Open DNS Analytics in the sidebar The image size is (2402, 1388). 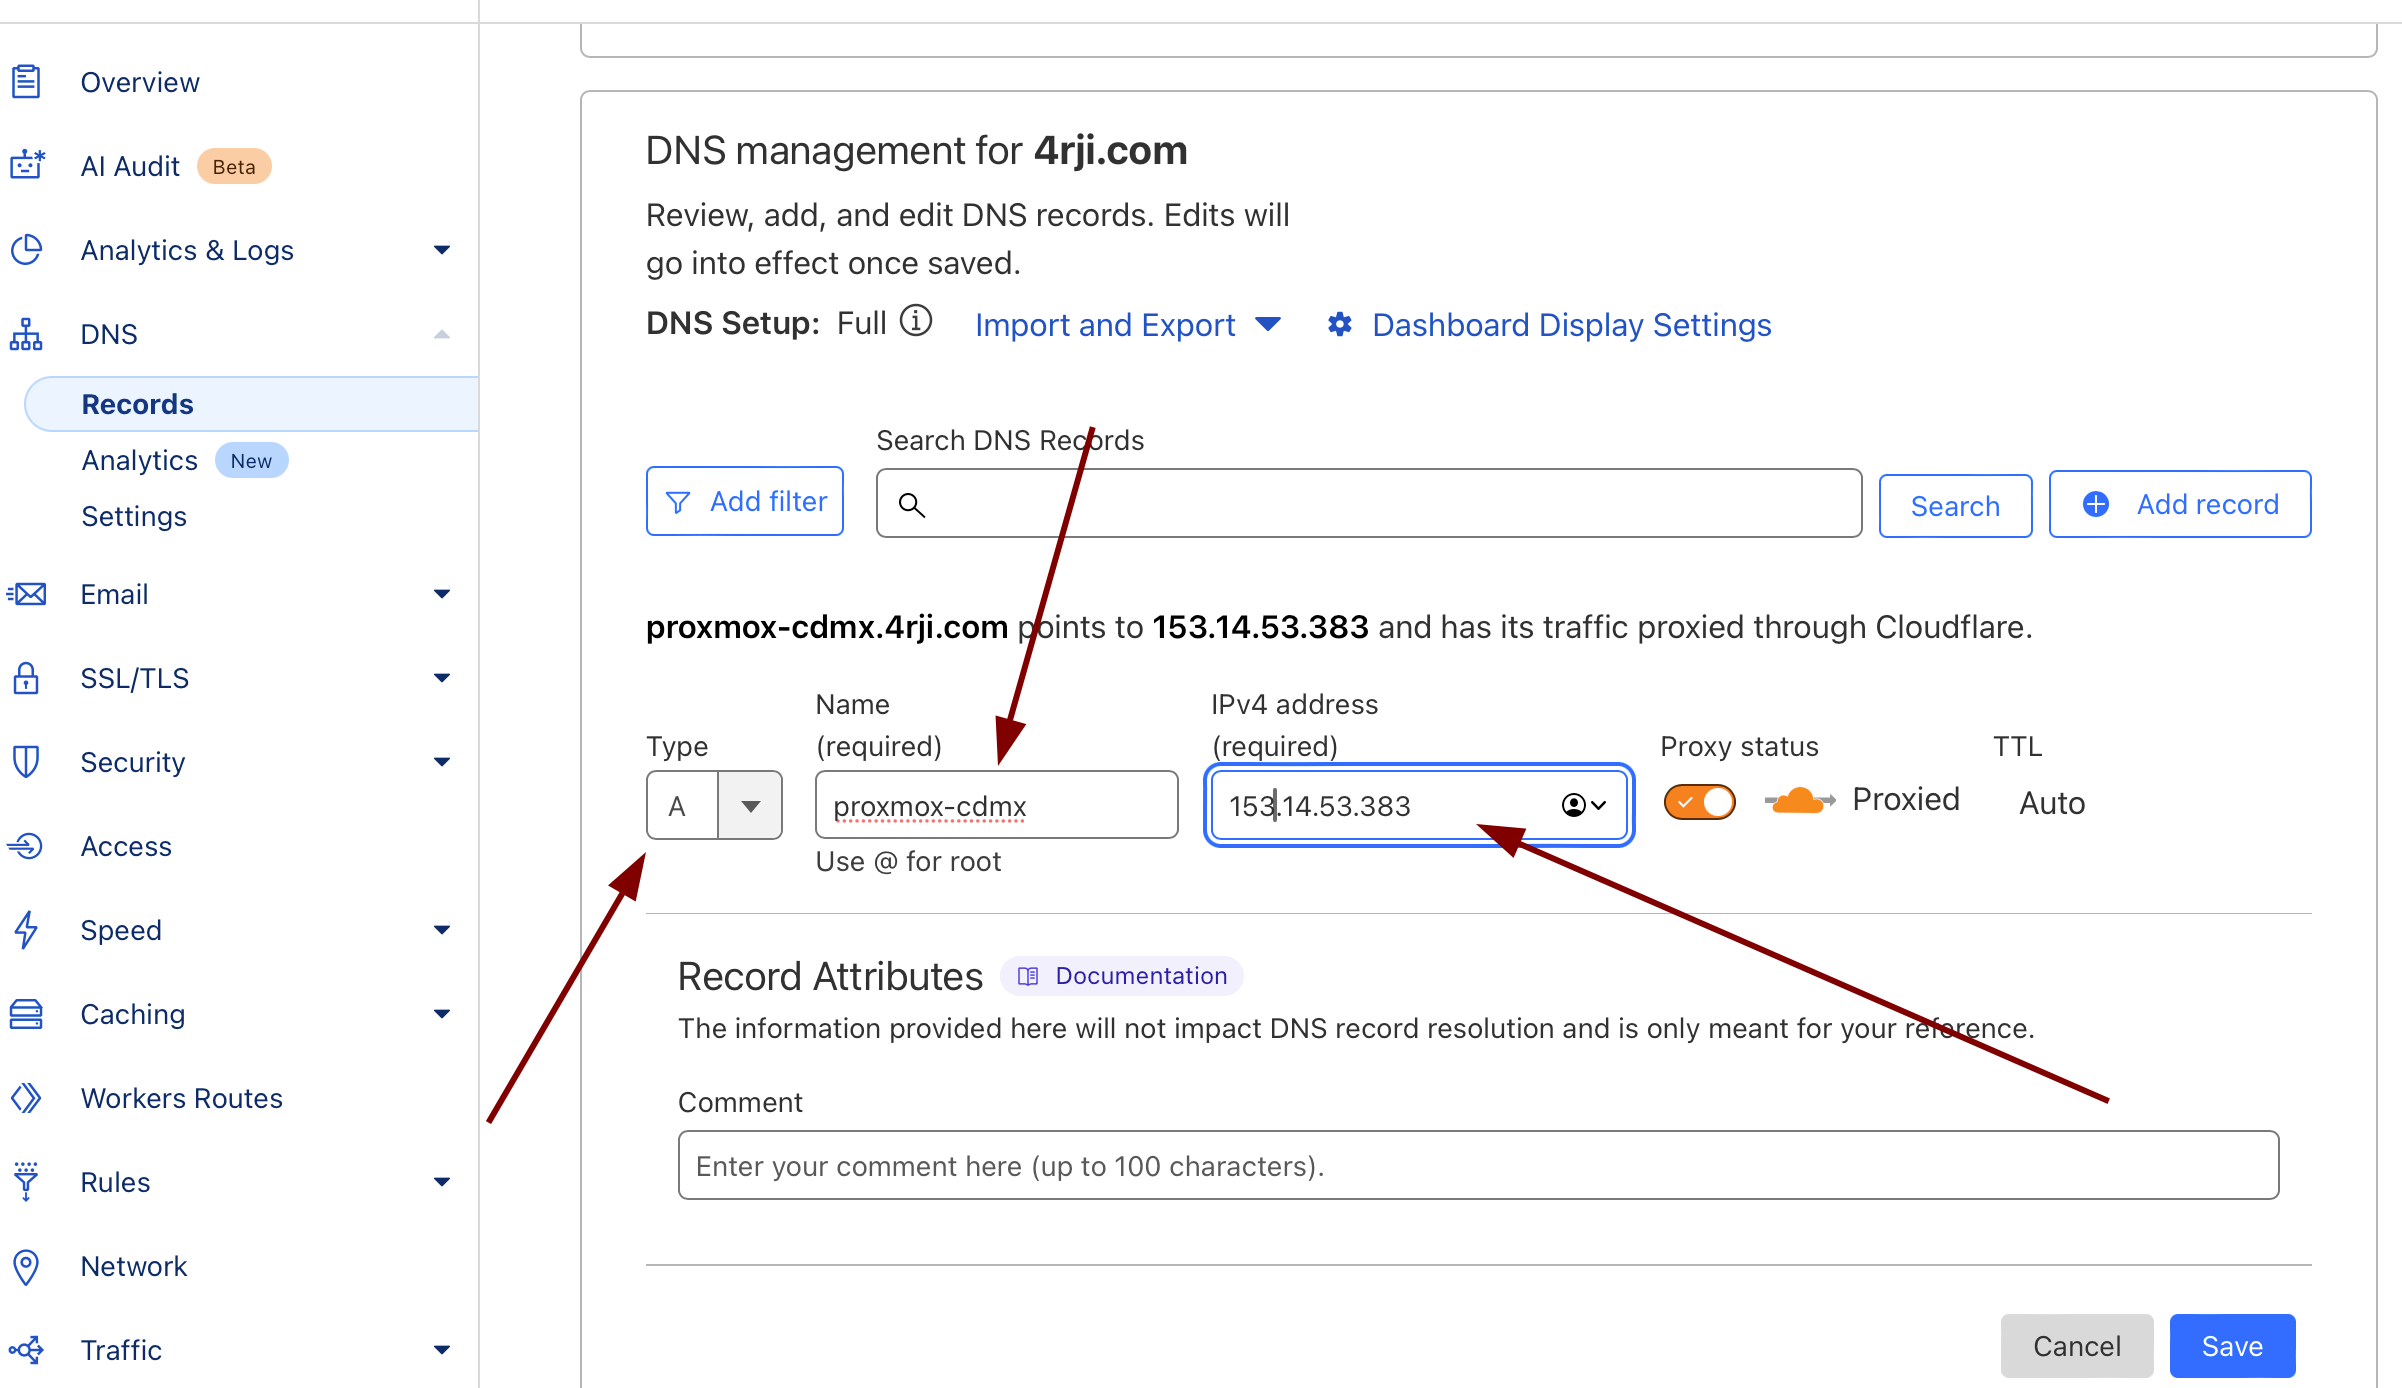pyautogui.click(x=140, y=460)
